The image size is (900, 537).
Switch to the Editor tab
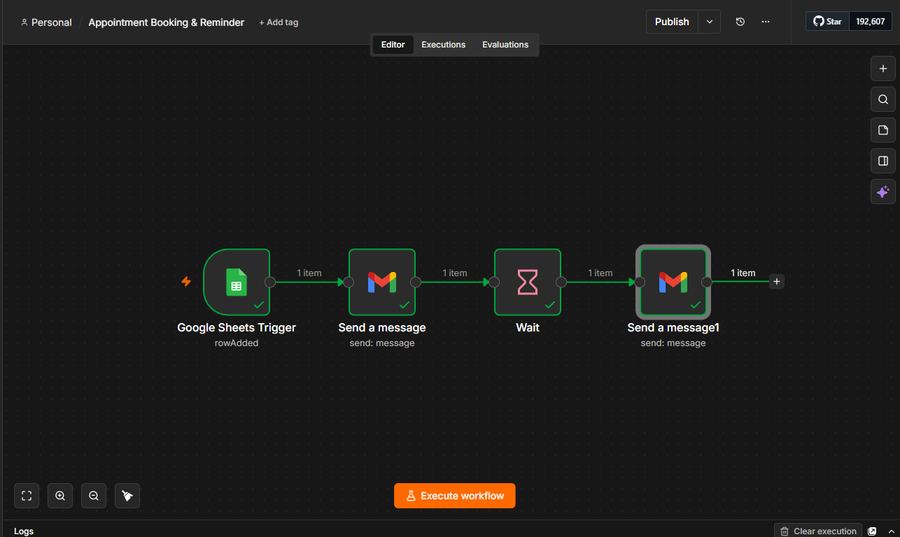click(x=393, y=45)
